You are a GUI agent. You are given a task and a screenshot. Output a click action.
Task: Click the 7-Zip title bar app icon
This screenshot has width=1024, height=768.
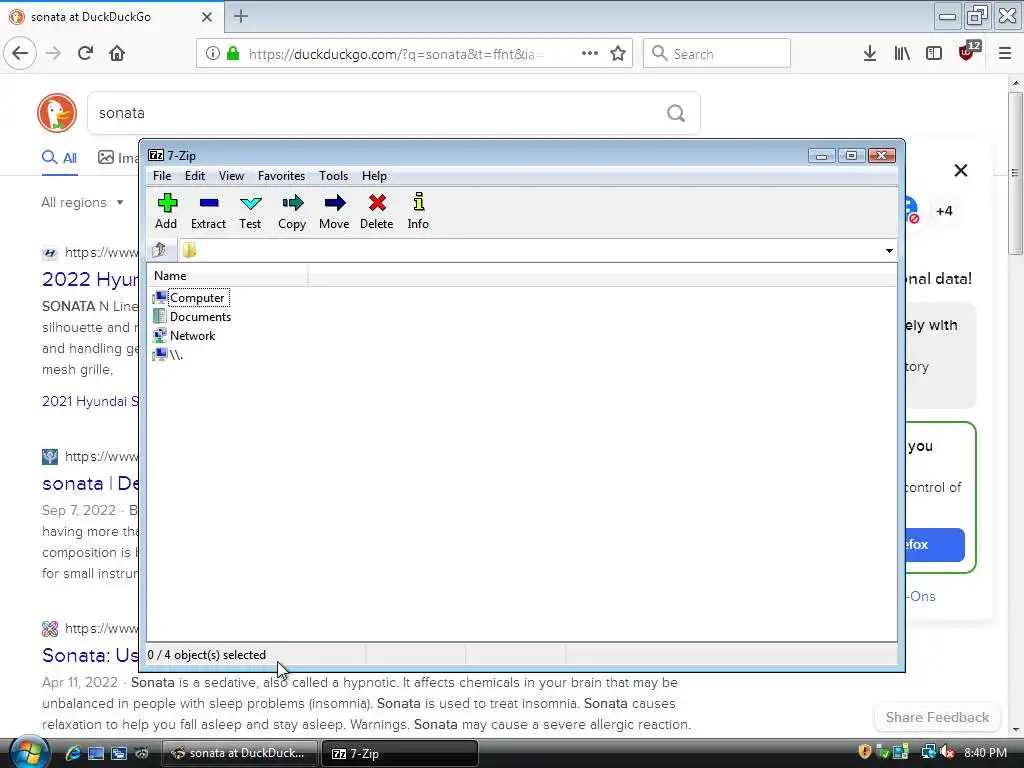[x=156, y=155]
